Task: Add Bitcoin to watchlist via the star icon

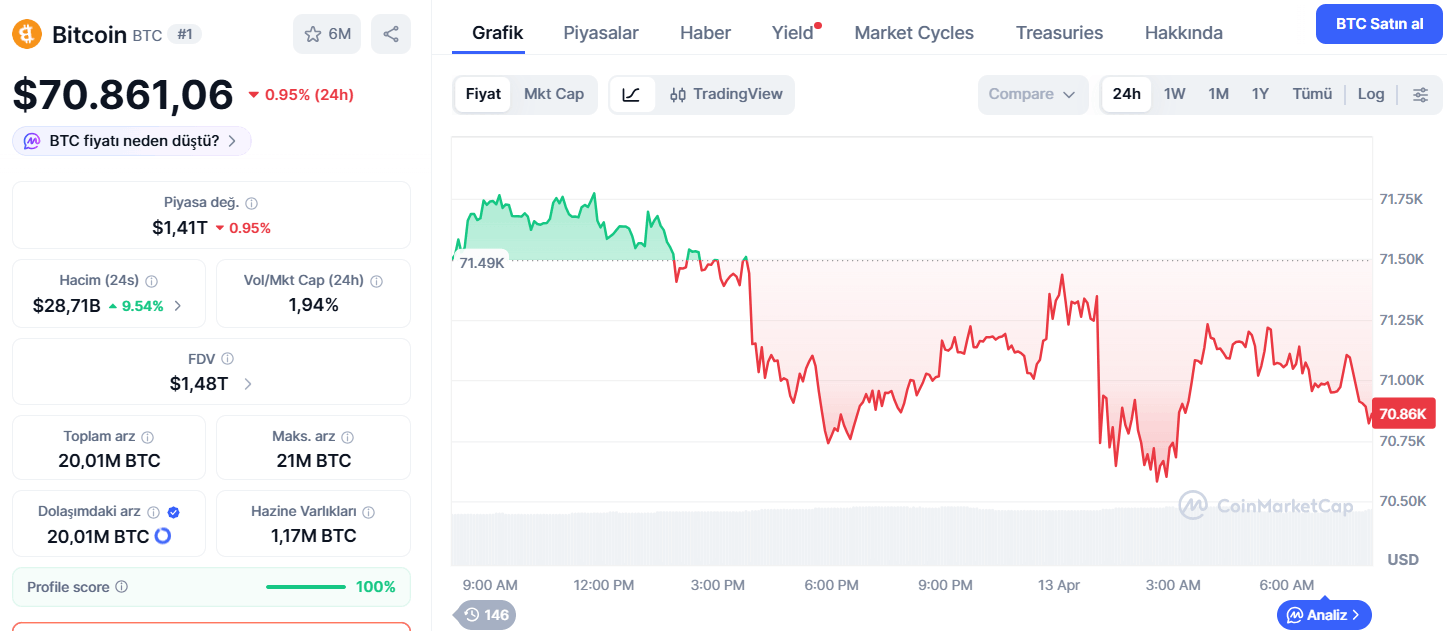Action: [x=313, y=34]
